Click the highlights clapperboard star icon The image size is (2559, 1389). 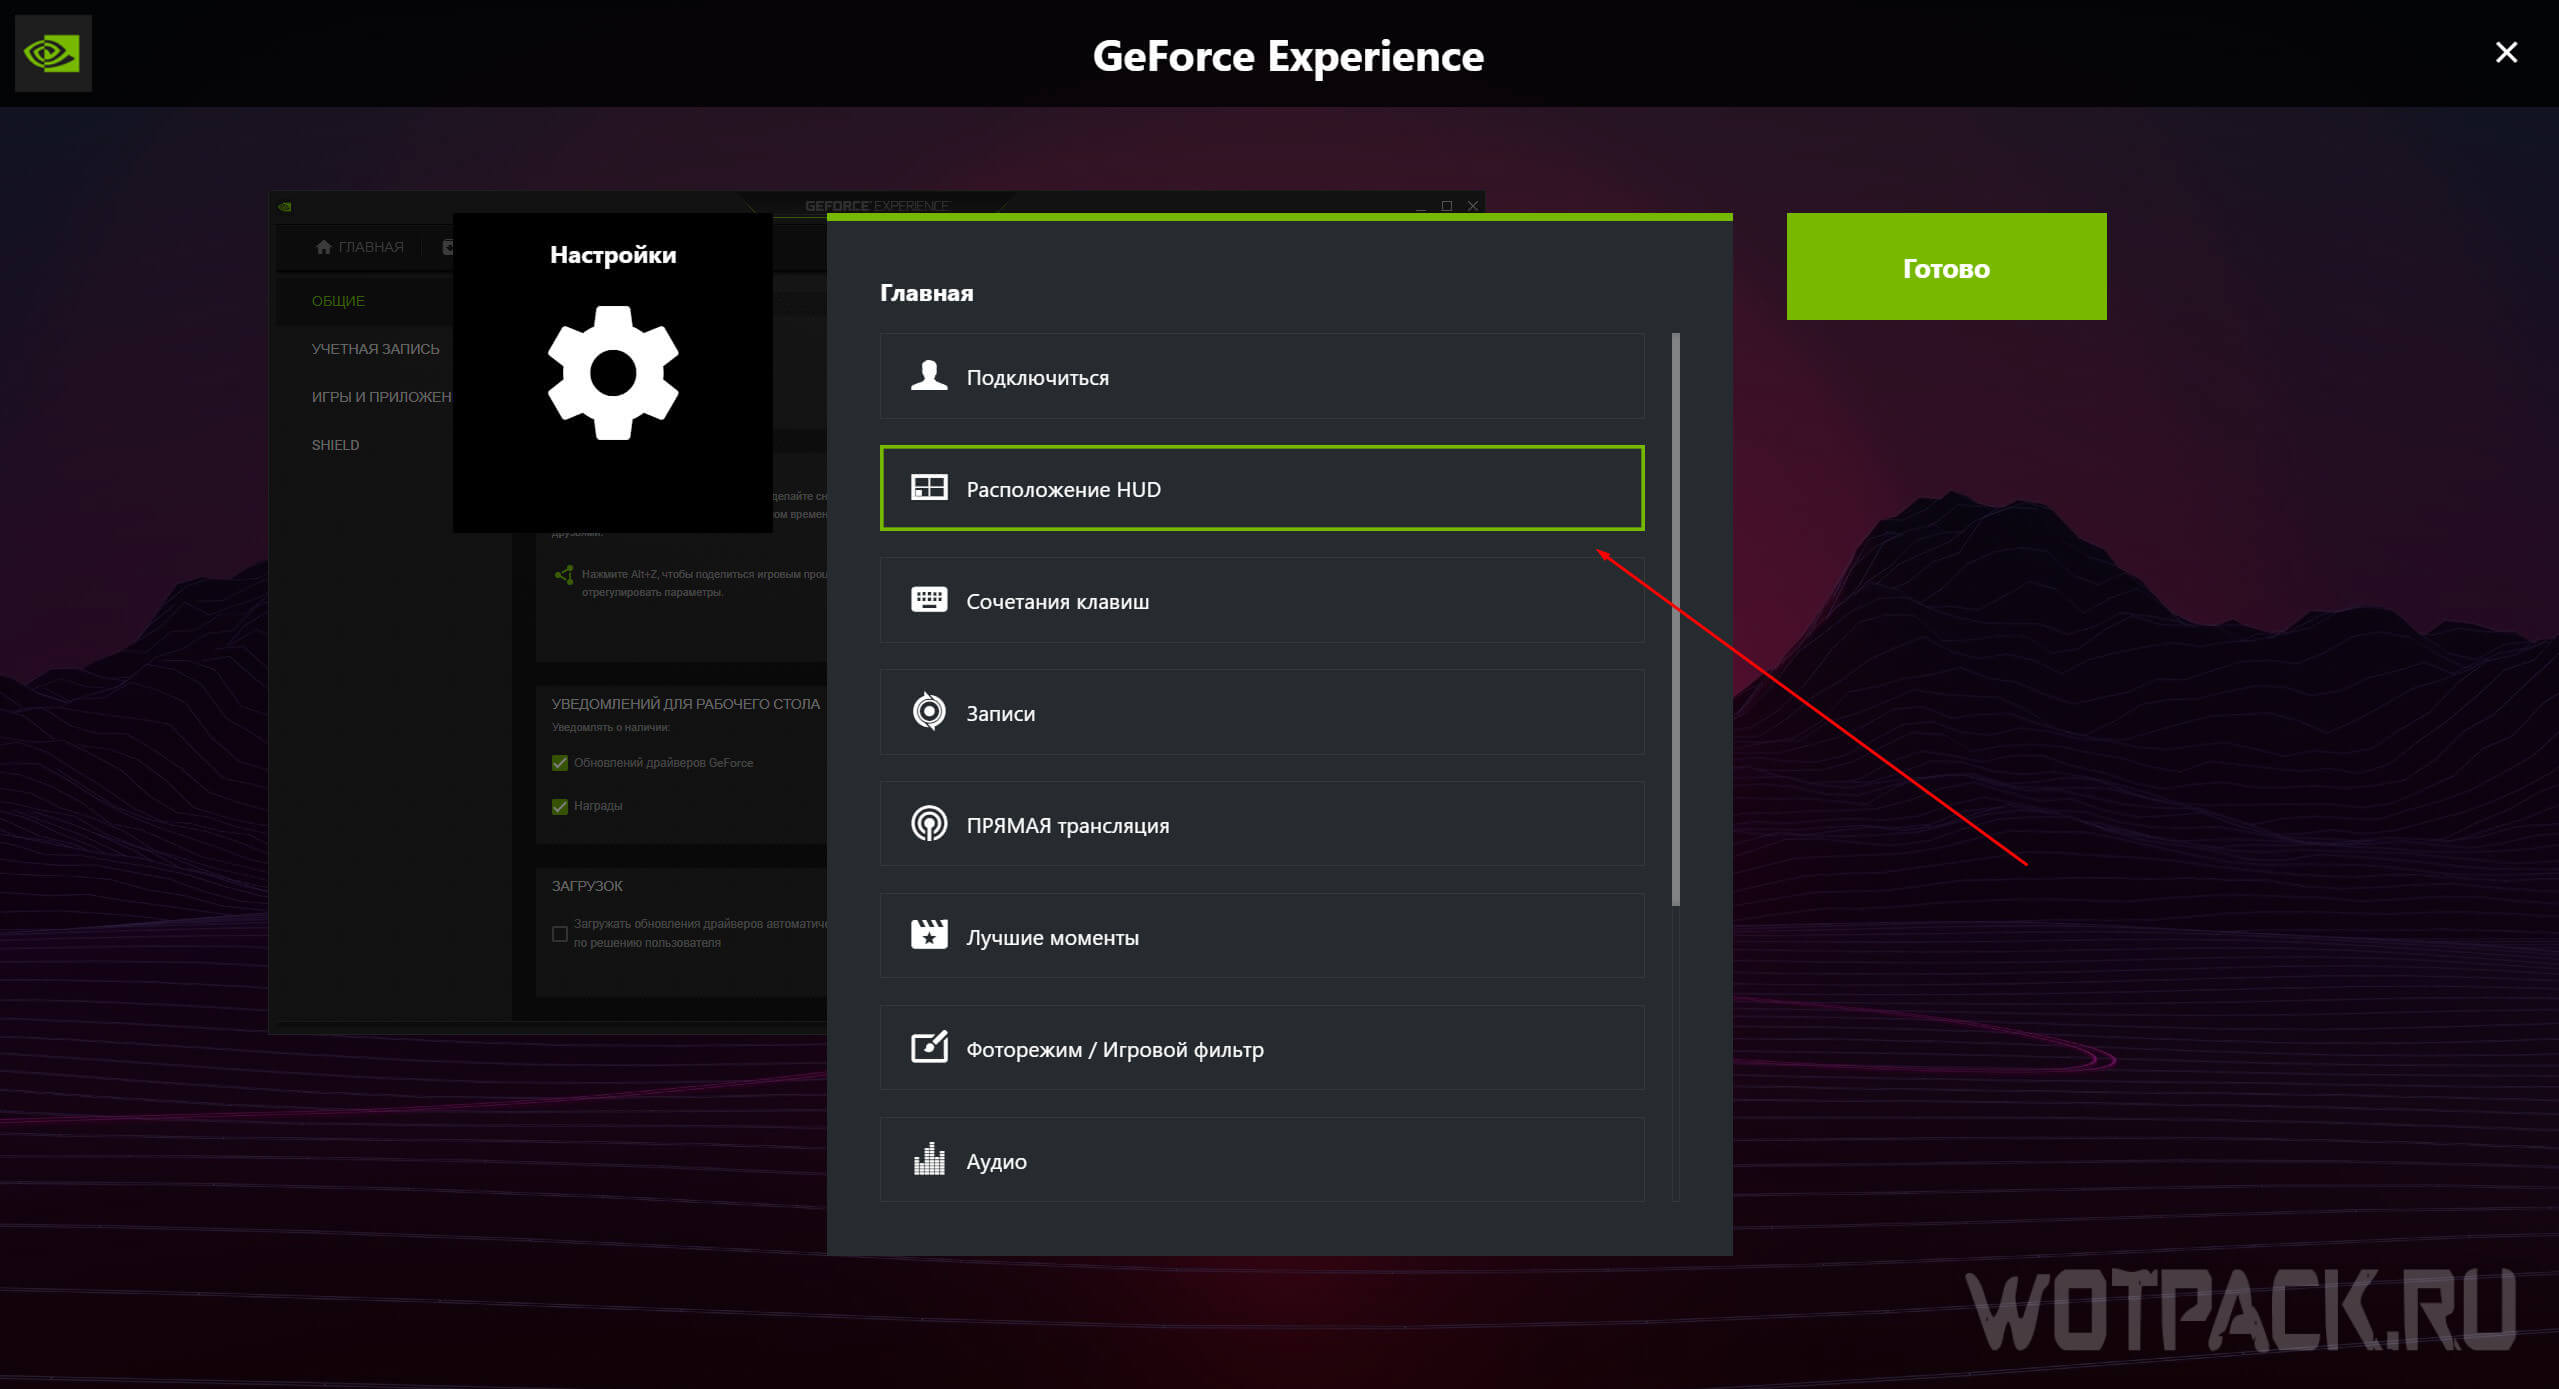click(x=929, y=936)
